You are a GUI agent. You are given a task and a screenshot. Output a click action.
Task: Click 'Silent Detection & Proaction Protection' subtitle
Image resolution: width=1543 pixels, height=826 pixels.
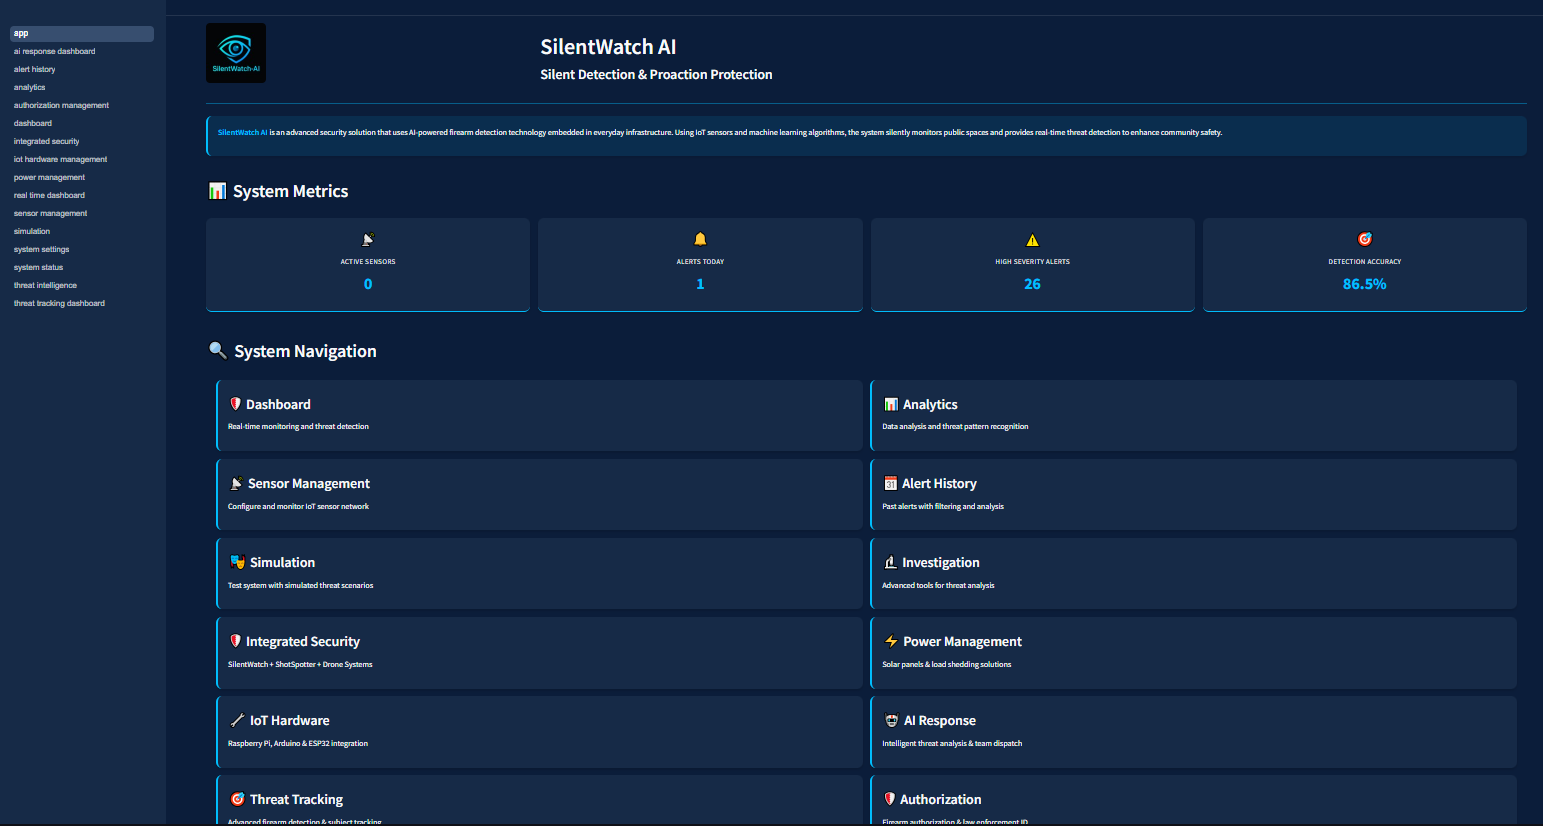point(656,74)
